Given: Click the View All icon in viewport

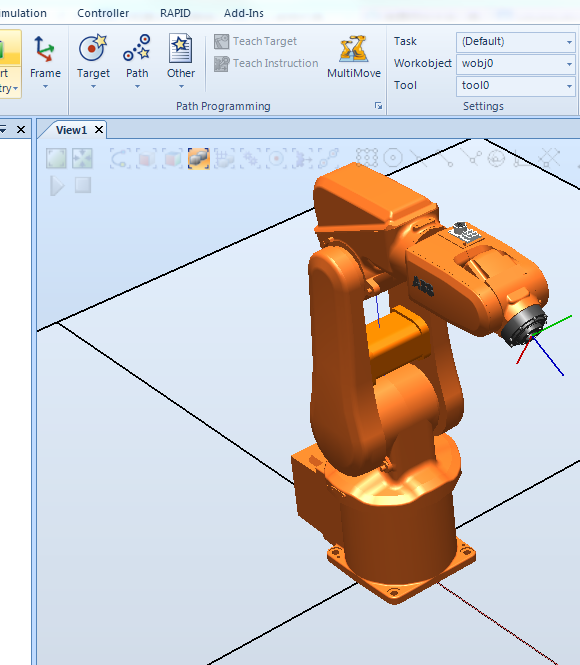Looking at the screenshot, I should 56,159.
